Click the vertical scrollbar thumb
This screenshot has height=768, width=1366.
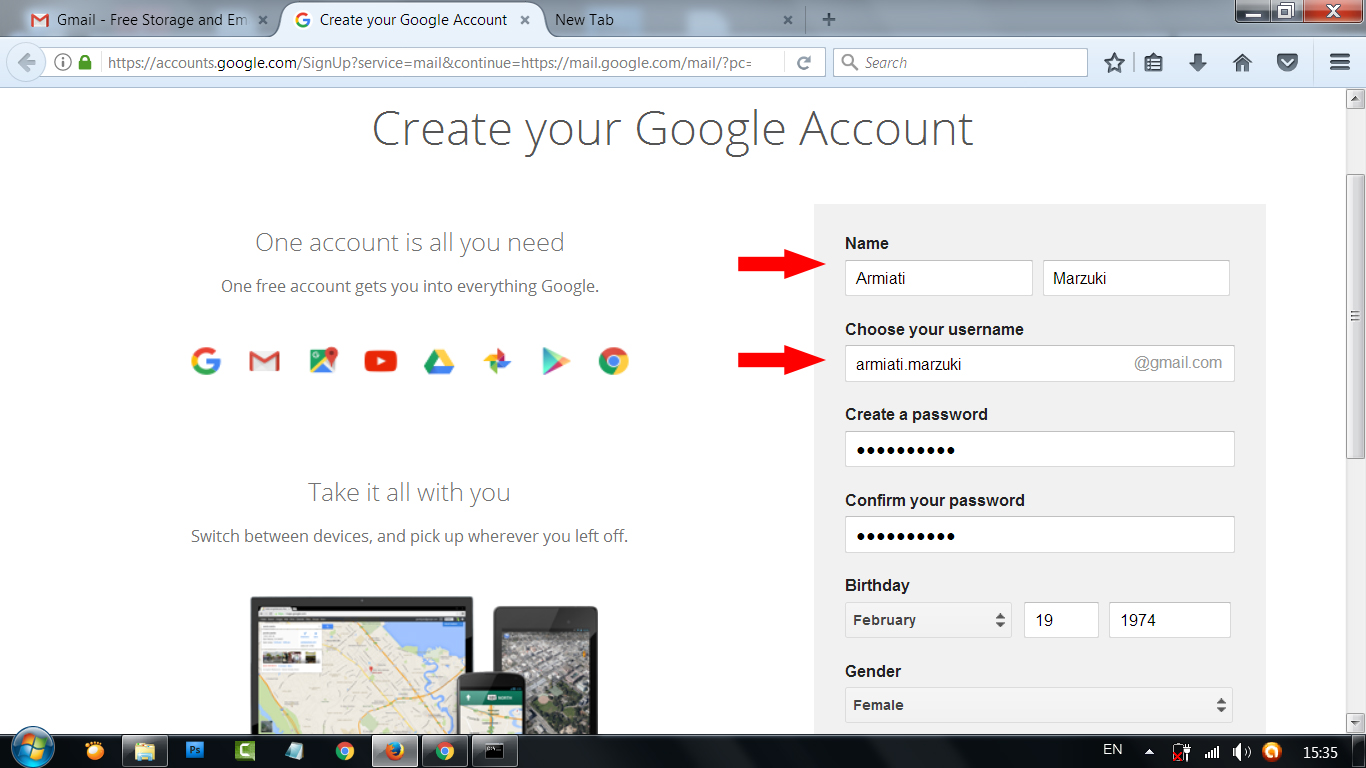(x=1355, y=315)
